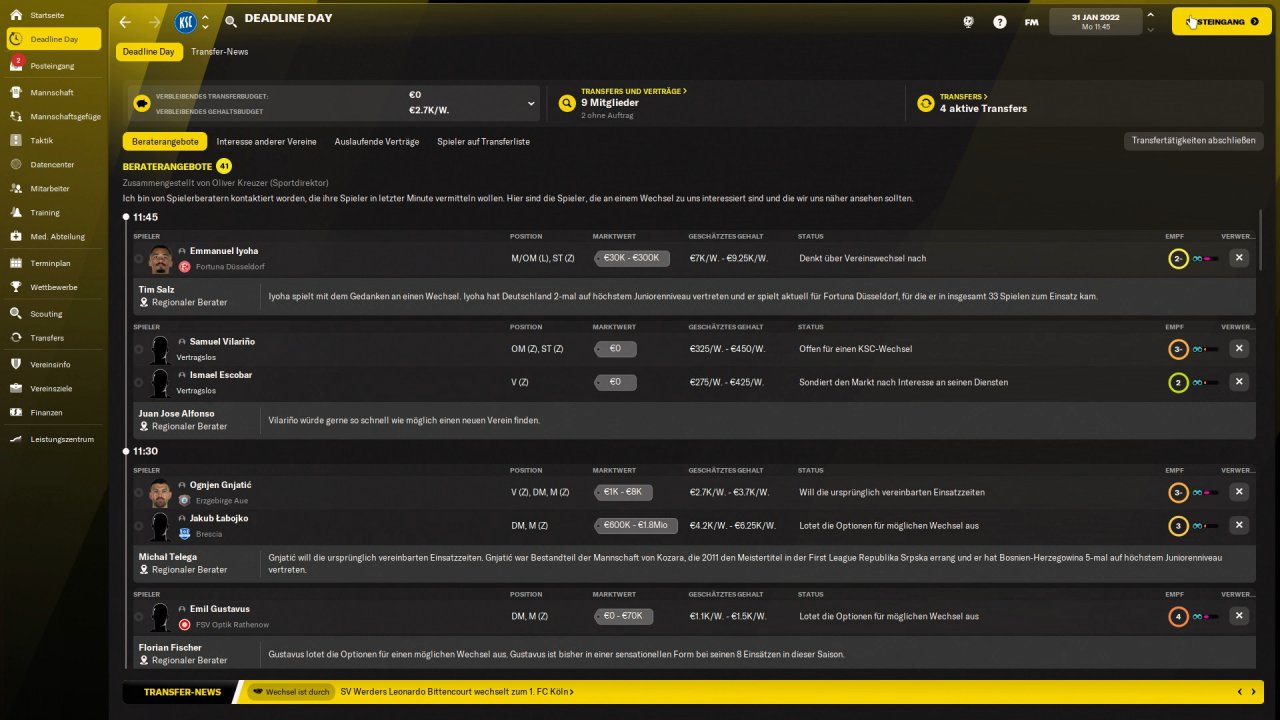Click the FM menu logo

pos(1031,22)
